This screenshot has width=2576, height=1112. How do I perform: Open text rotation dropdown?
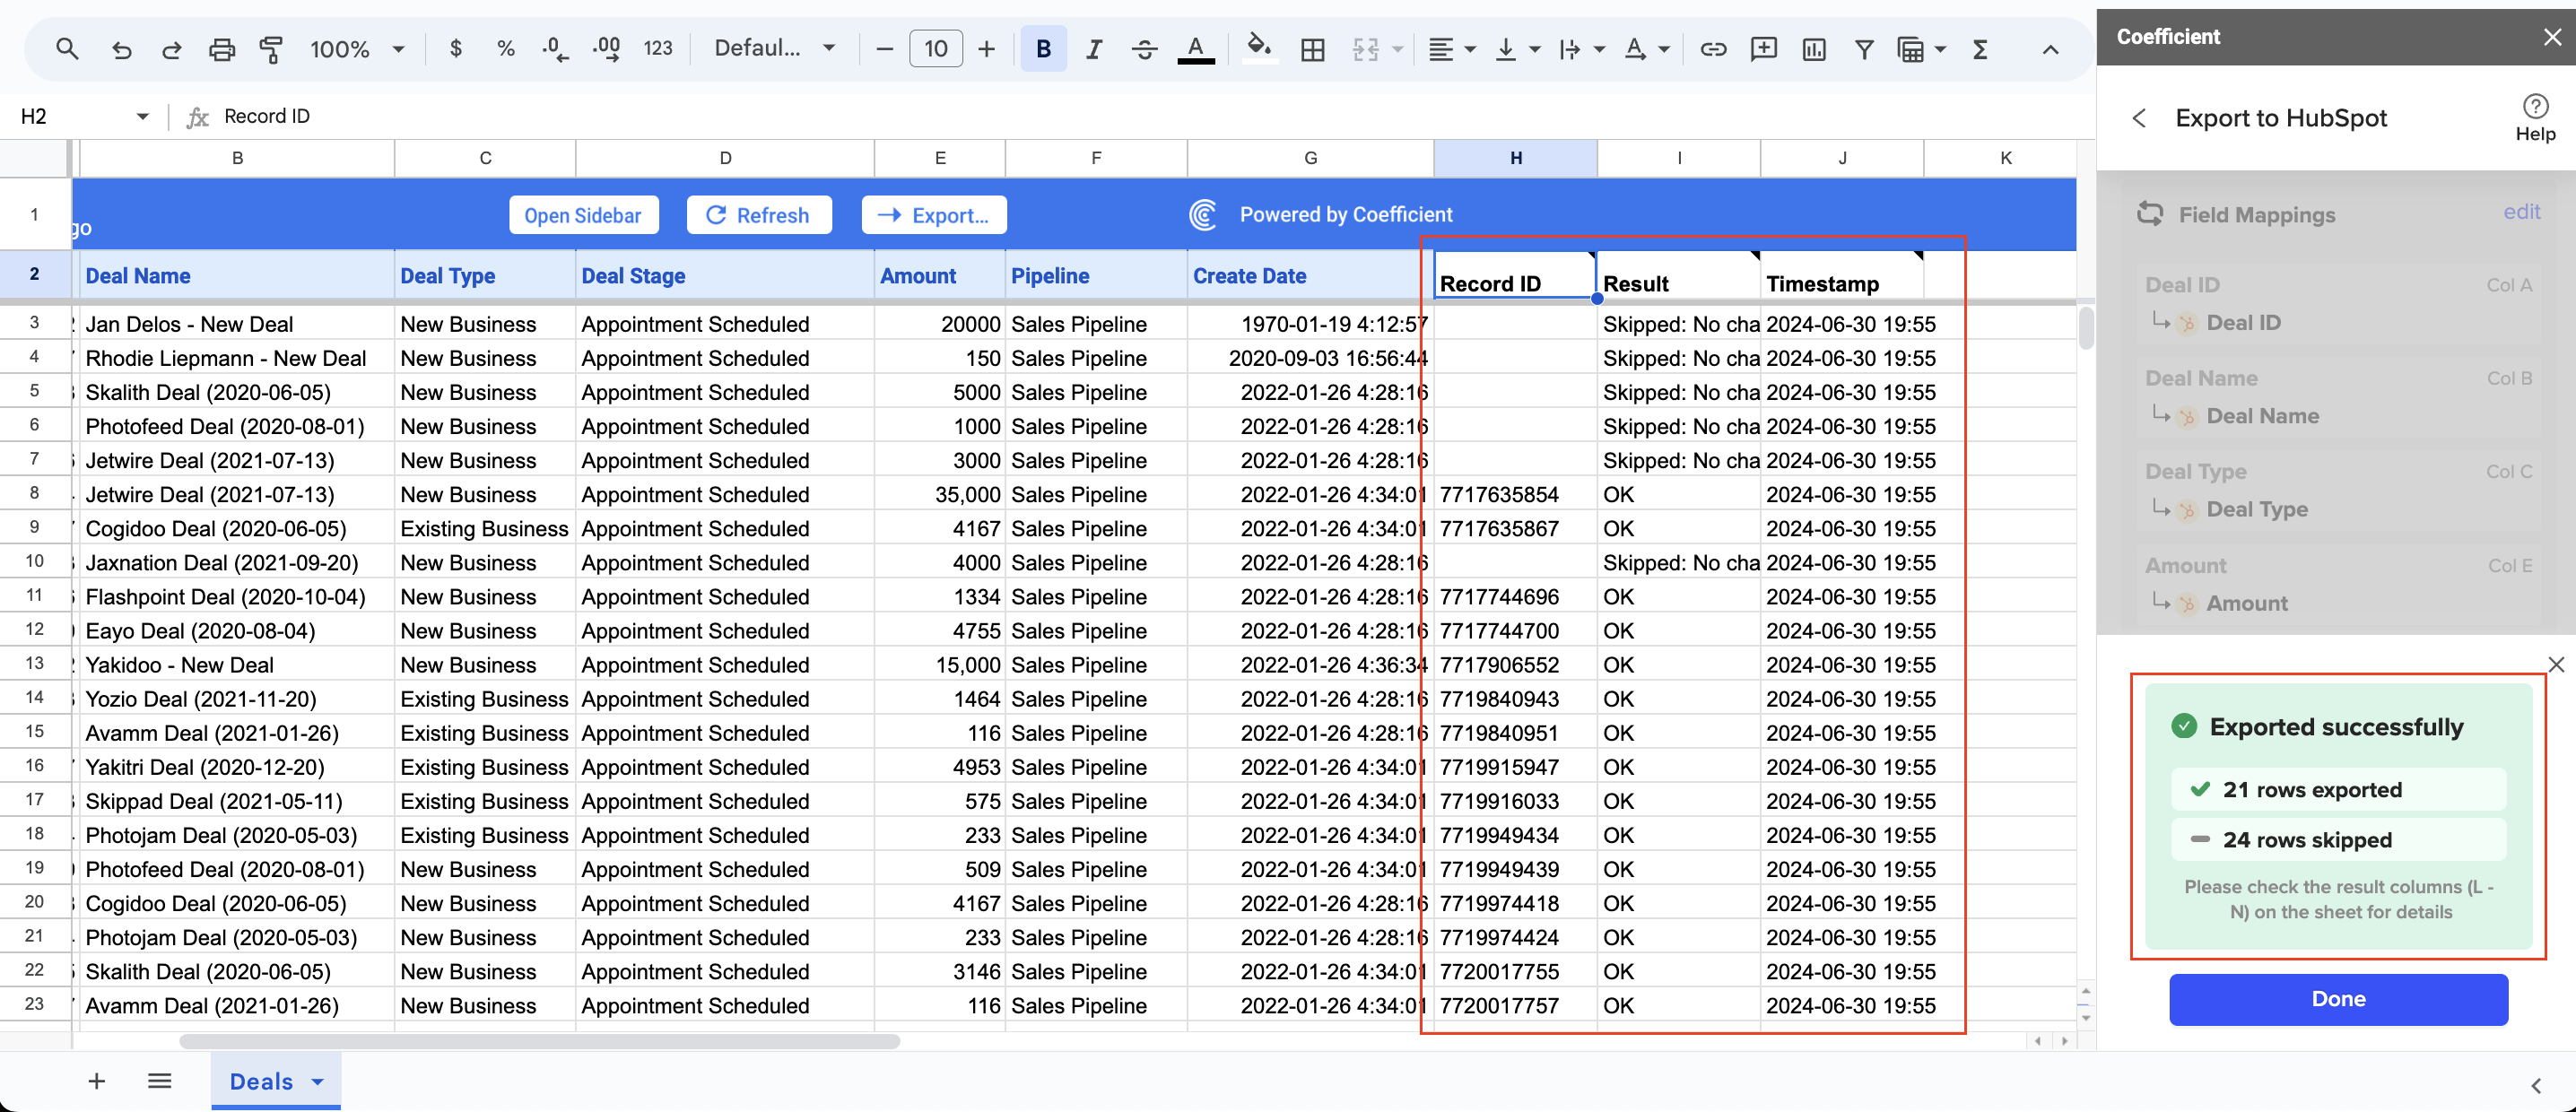click(1646, 48)
